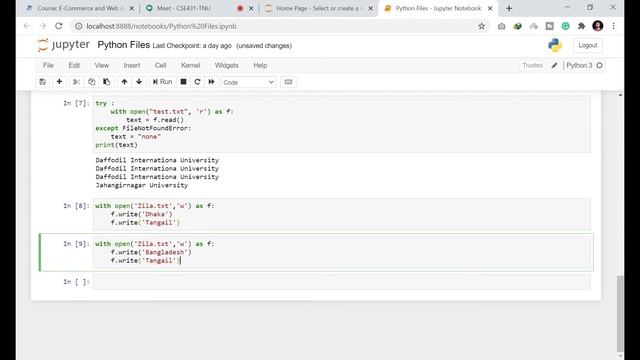Run the selected cell
640x360 pixels.
click(162, 82)
